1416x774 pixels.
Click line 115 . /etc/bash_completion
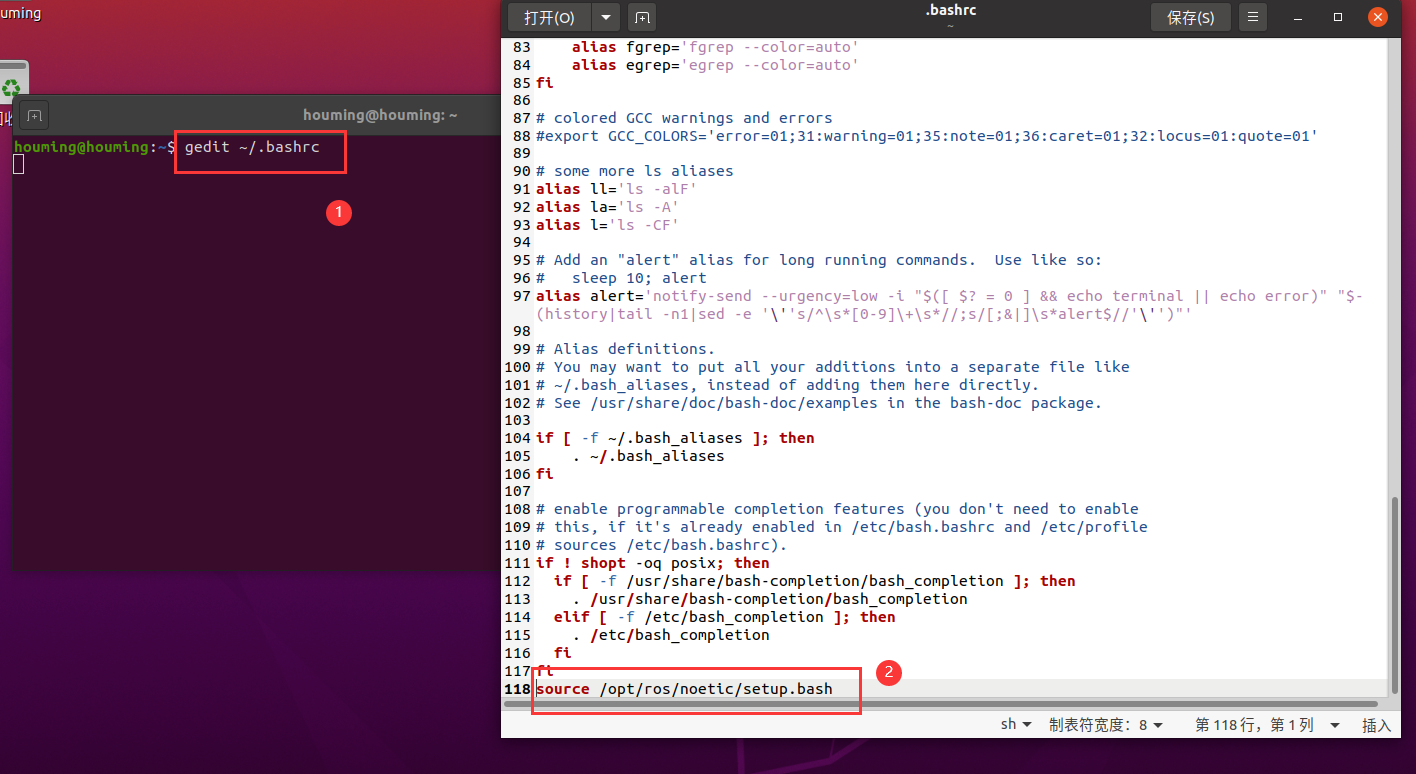tap(671, 635)
